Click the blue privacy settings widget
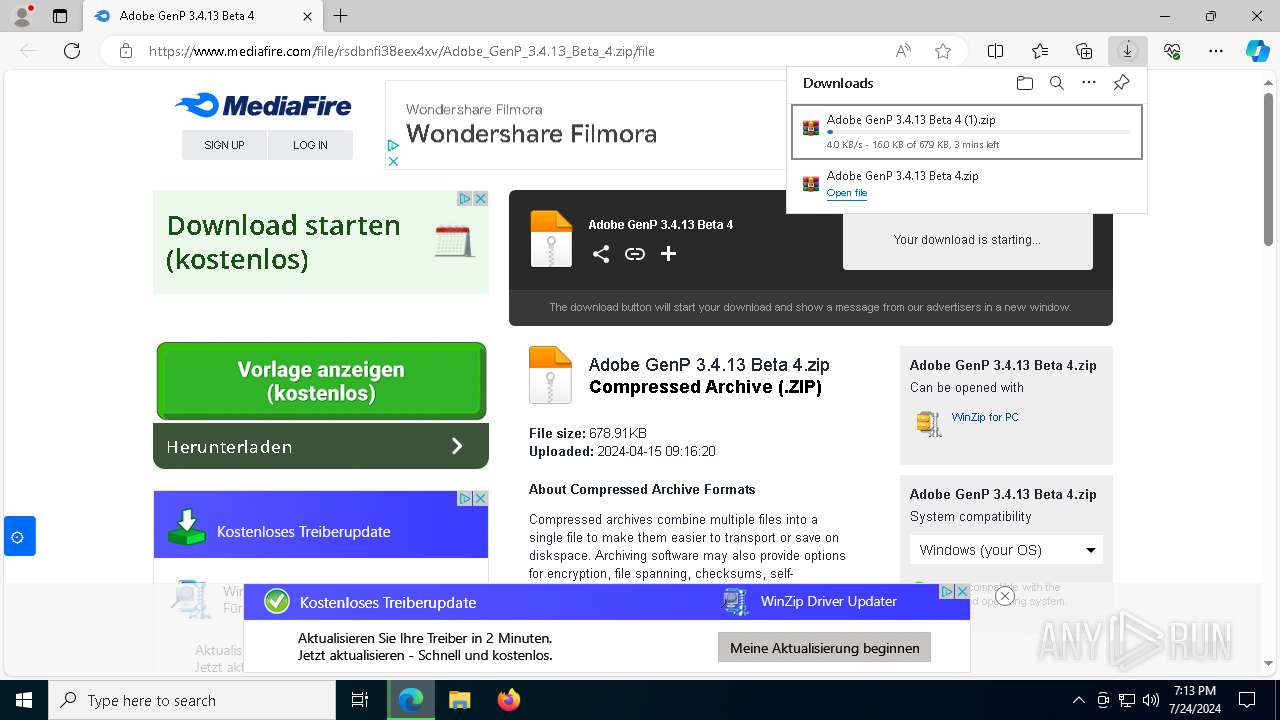Screen dimensions: 1280x720 [x=18, y=537]
